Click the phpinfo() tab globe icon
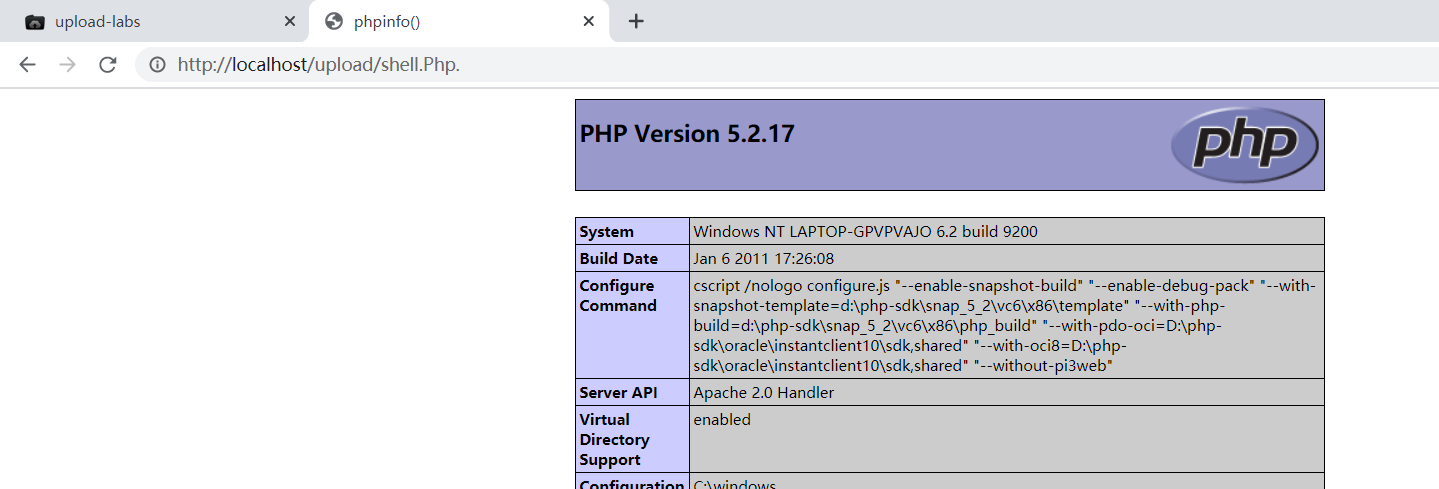Image resolution: width=1439 pixels, height=489 pixels. [334, 21]
